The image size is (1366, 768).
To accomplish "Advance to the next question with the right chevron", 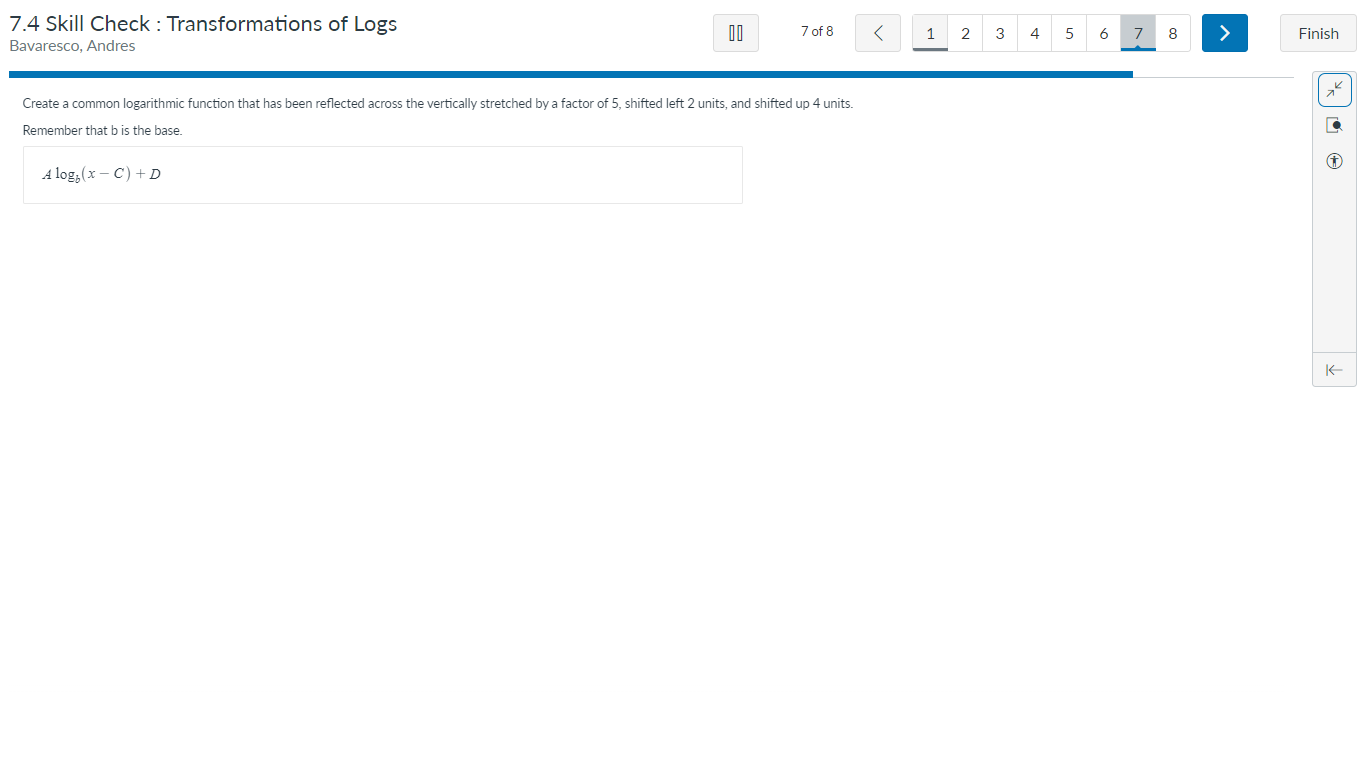I will click(x=1224, y=33).
